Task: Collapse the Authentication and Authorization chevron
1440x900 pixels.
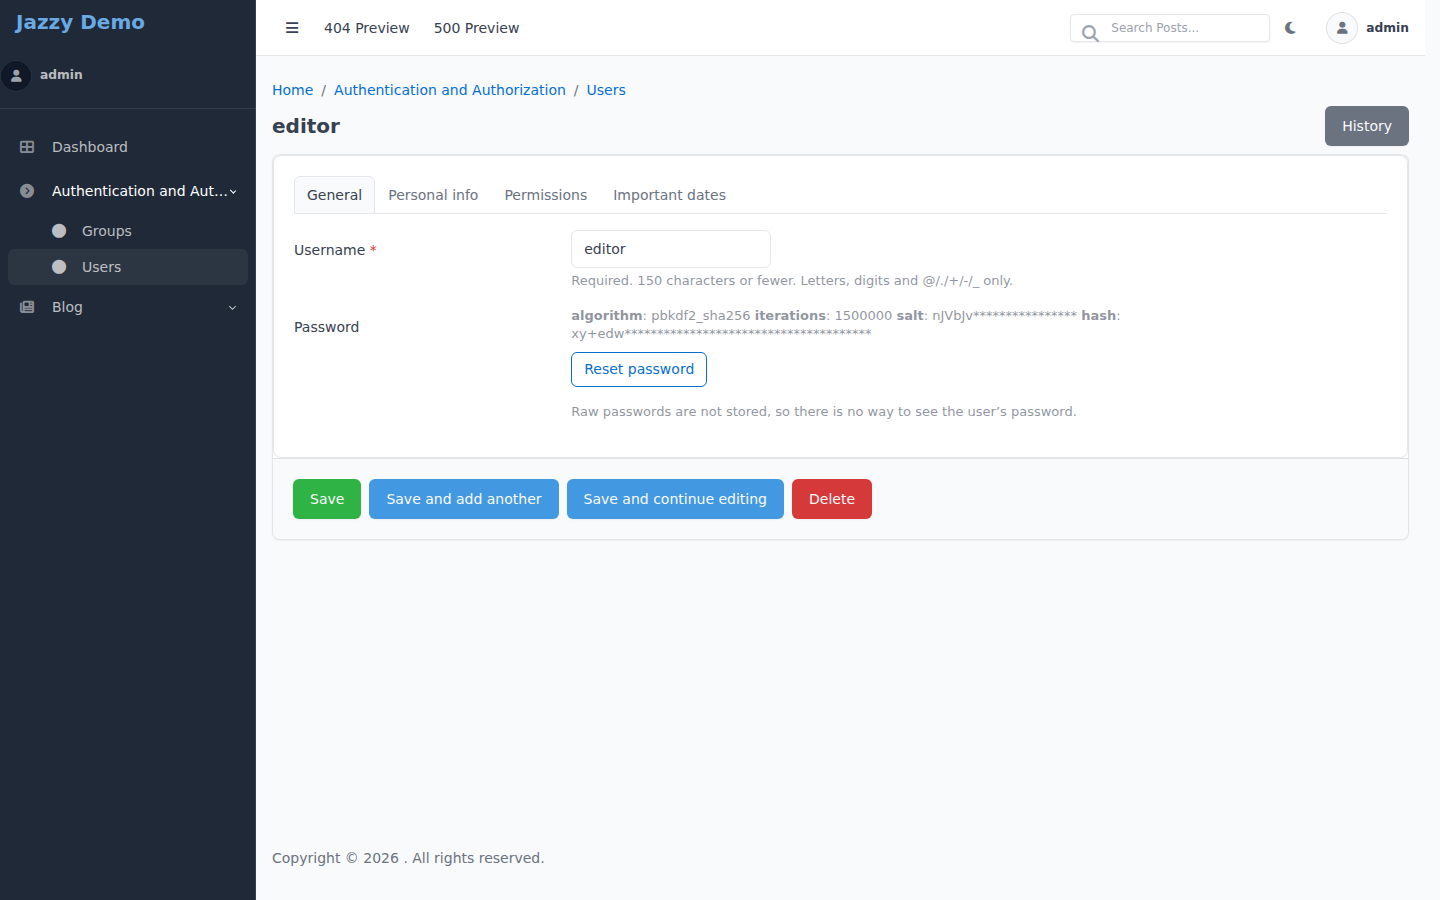Action: 233,192
